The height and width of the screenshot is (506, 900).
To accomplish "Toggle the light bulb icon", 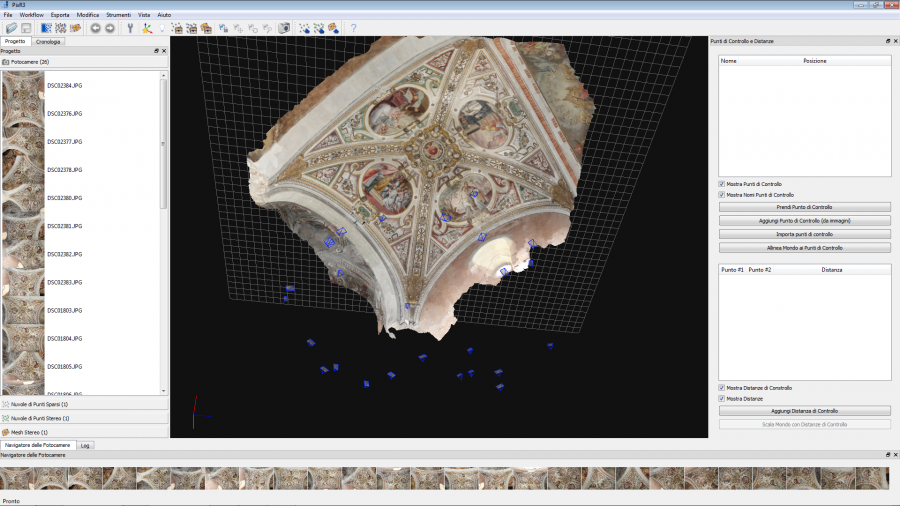I will pyautogui.click(x=162, y=28).
